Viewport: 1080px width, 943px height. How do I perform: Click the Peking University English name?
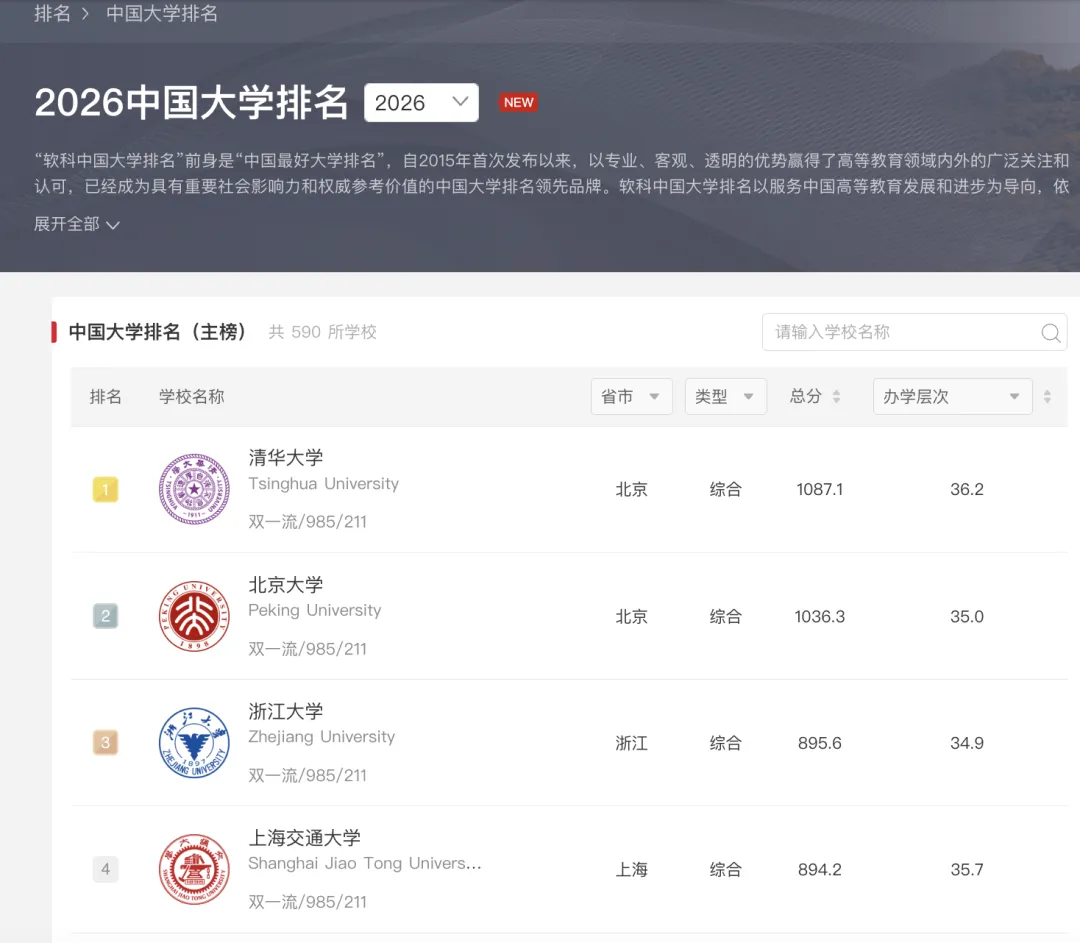click(x=315, y=610)
